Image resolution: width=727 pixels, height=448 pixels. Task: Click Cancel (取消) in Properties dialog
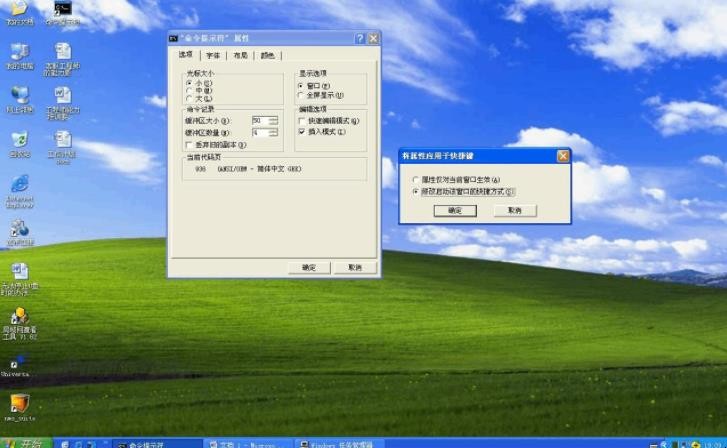355,268
